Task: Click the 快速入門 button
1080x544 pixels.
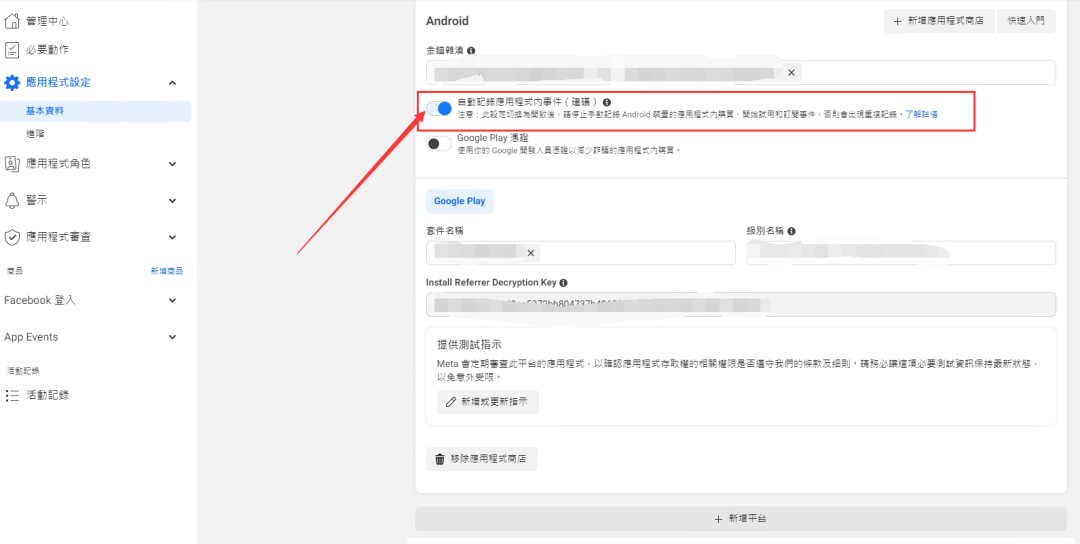Action: (x=1026, y=21)
